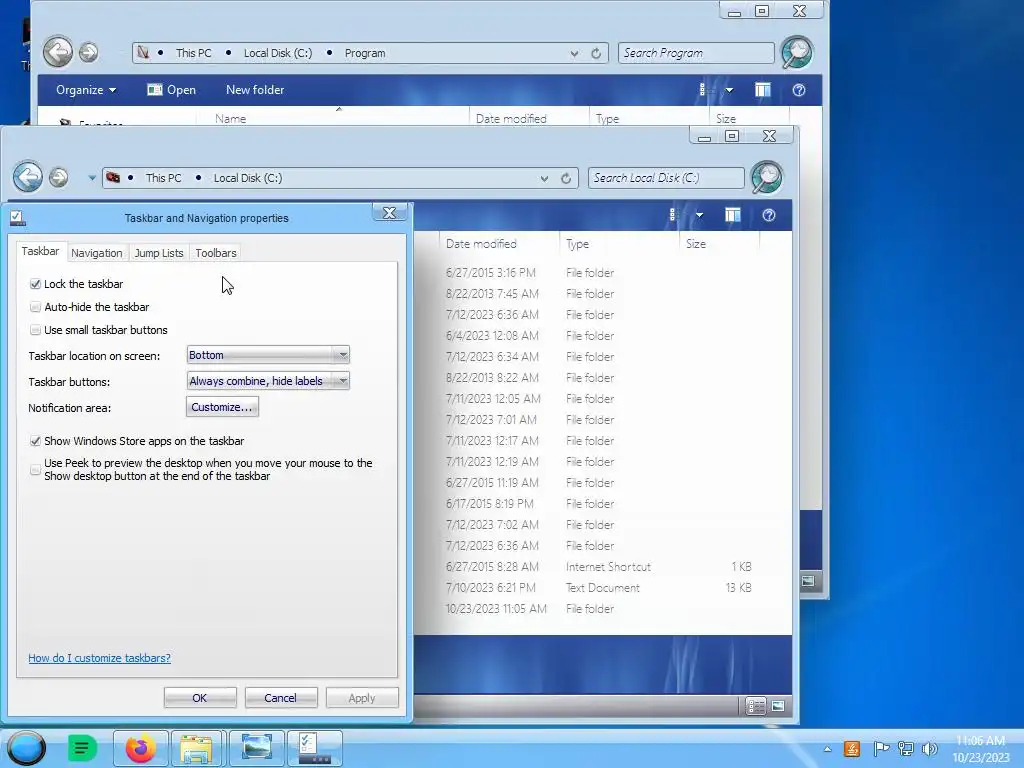Viewport: 1024px width, 768px height.
Task: Click the Customize... notification area button
Action: [222, 407]
